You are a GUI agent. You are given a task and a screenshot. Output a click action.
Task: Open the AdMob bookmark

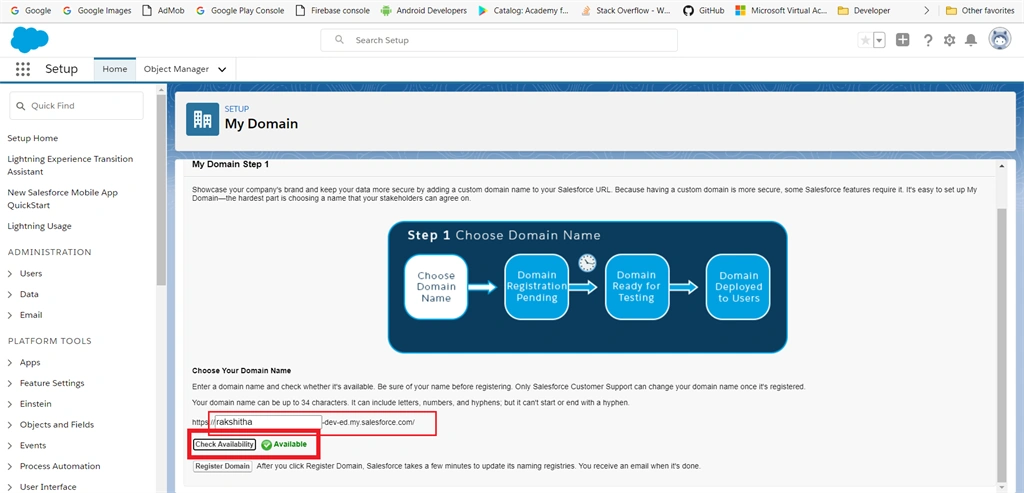coord(164,10)
